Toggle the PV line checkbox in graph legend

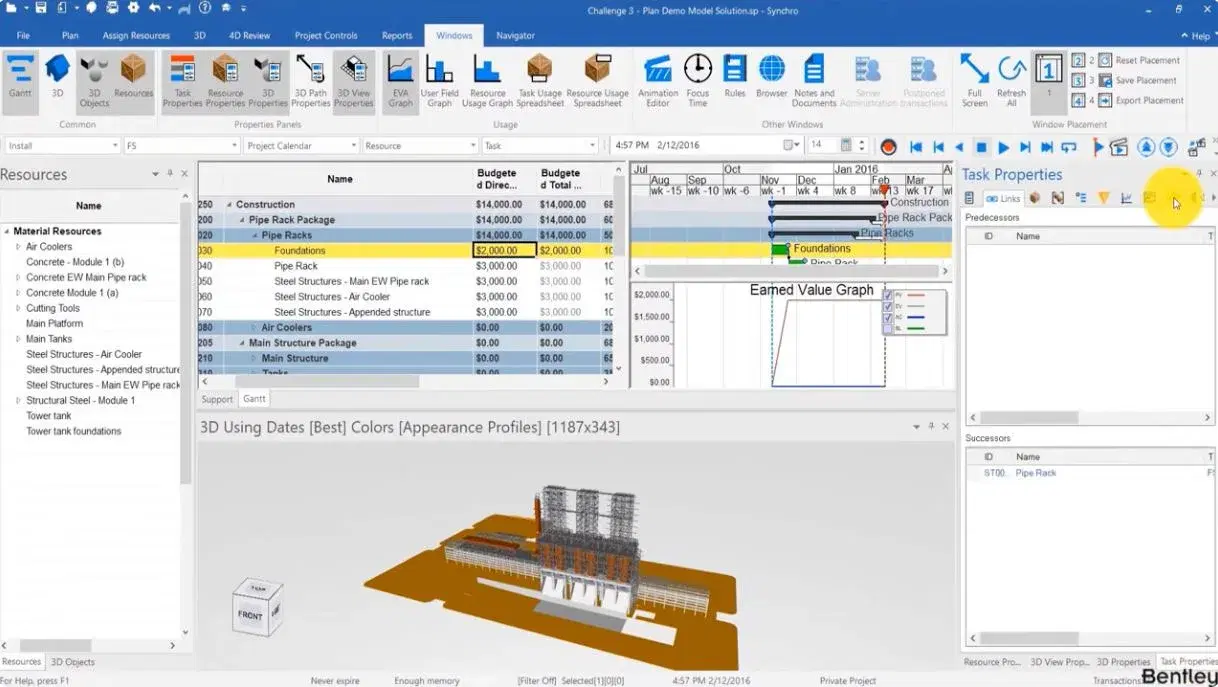888,296
